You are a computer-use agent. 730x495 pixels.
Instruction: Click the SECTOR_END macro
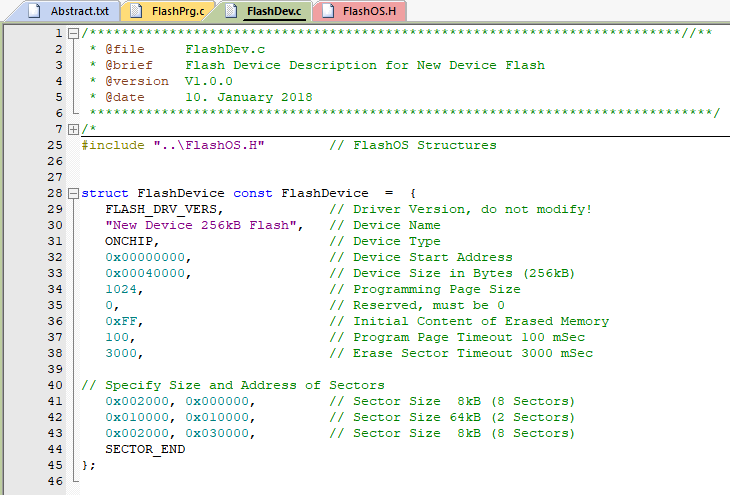click(145, 449)
